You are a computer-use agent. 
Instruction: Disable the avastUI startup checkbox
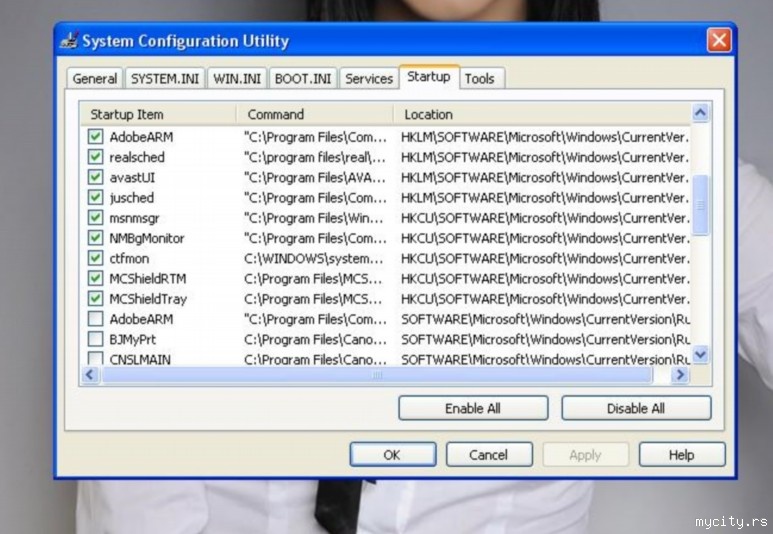(95, 177)
